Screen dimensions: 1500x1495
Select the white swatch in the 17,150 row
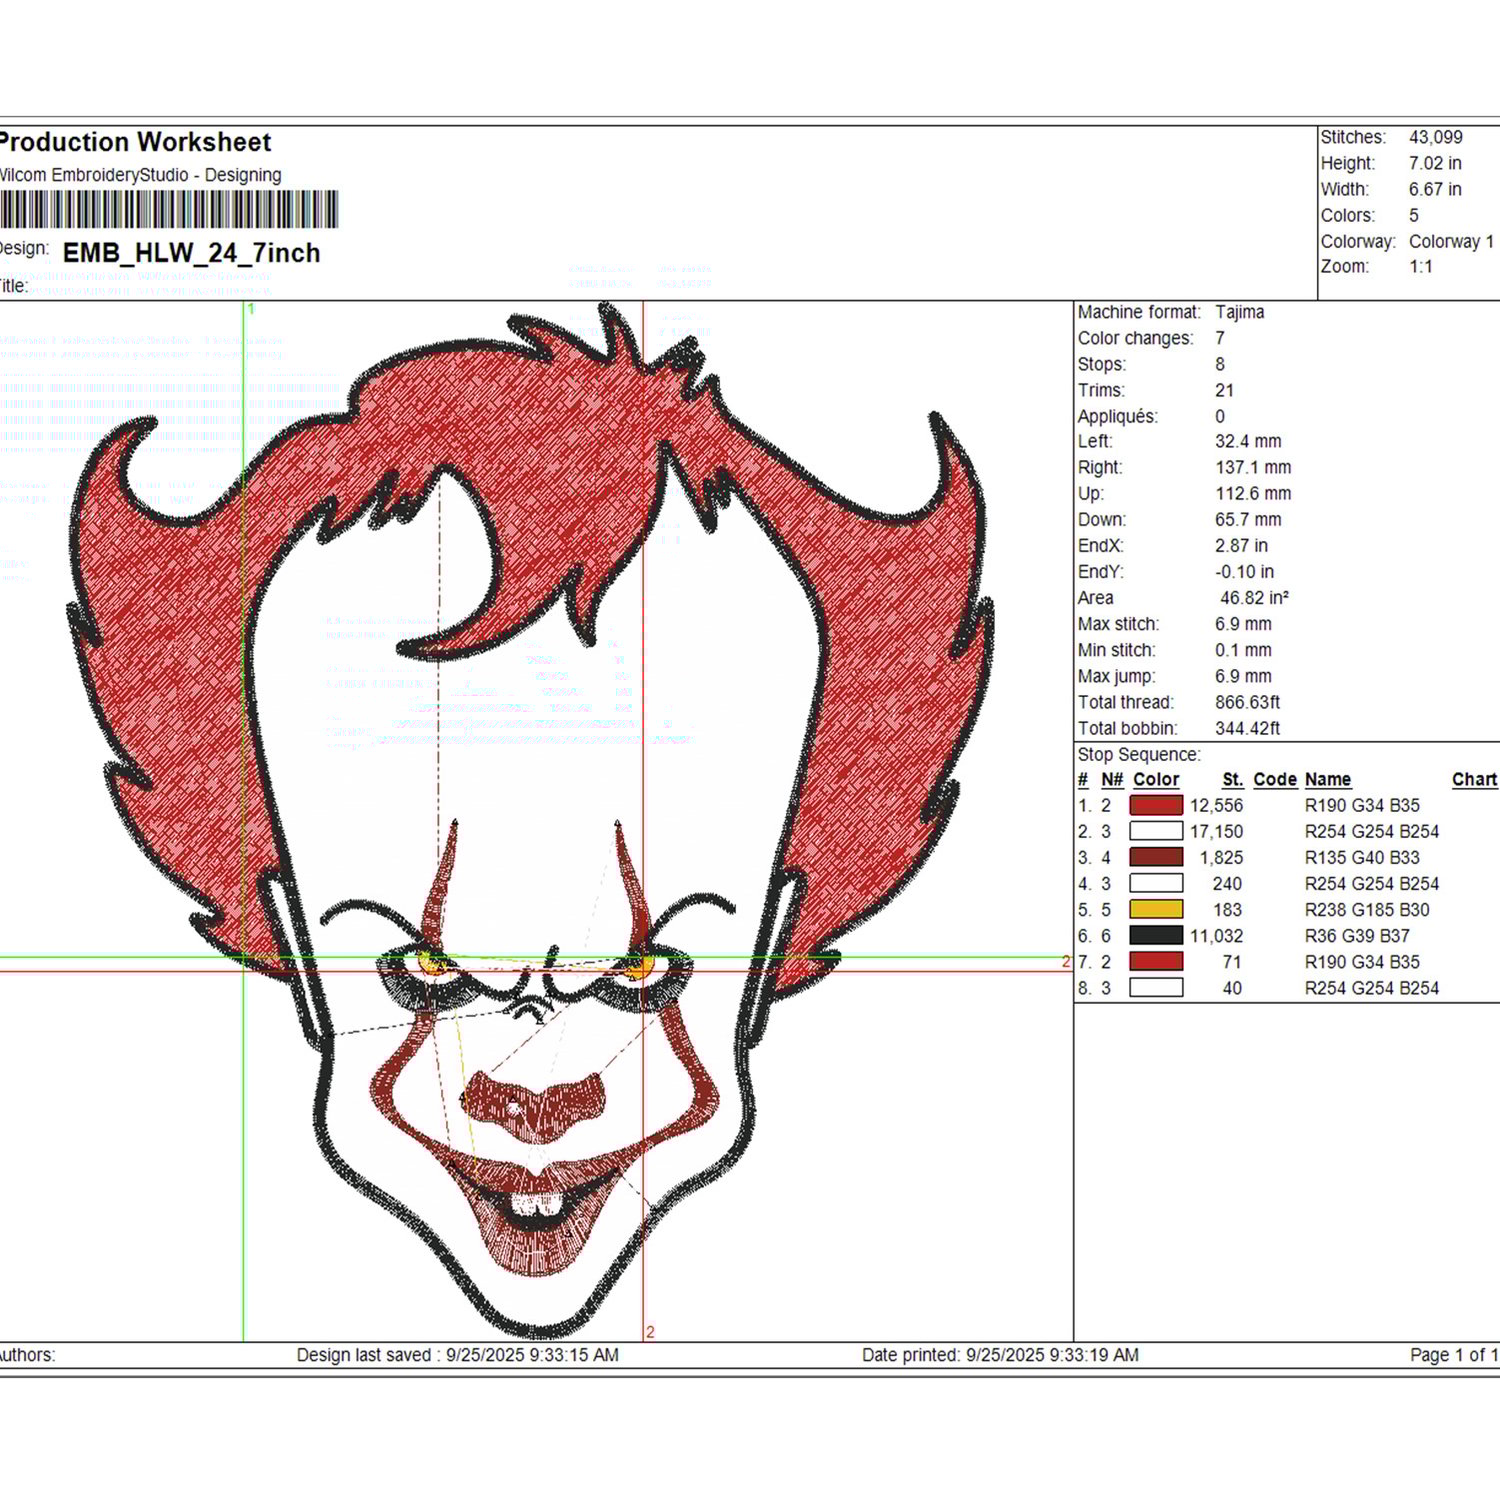pyautogui.click(x=1156, y=831)
